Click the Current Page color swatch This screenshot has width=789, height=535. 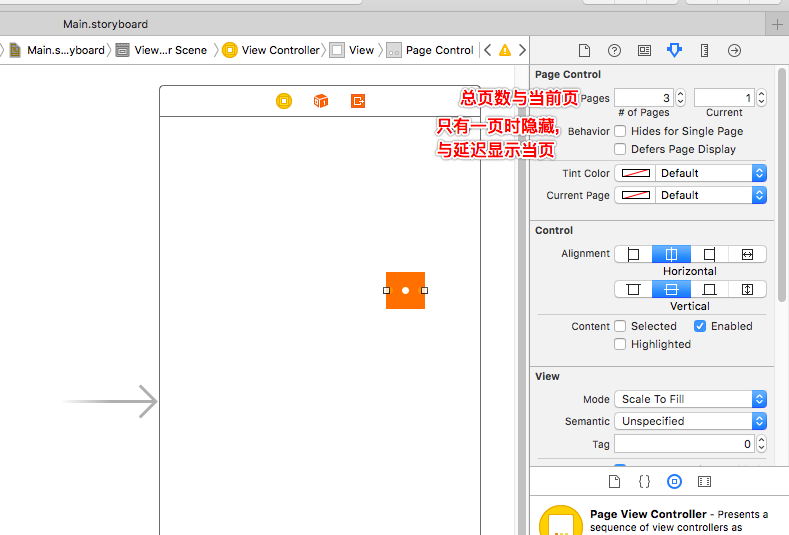point(636,195)
